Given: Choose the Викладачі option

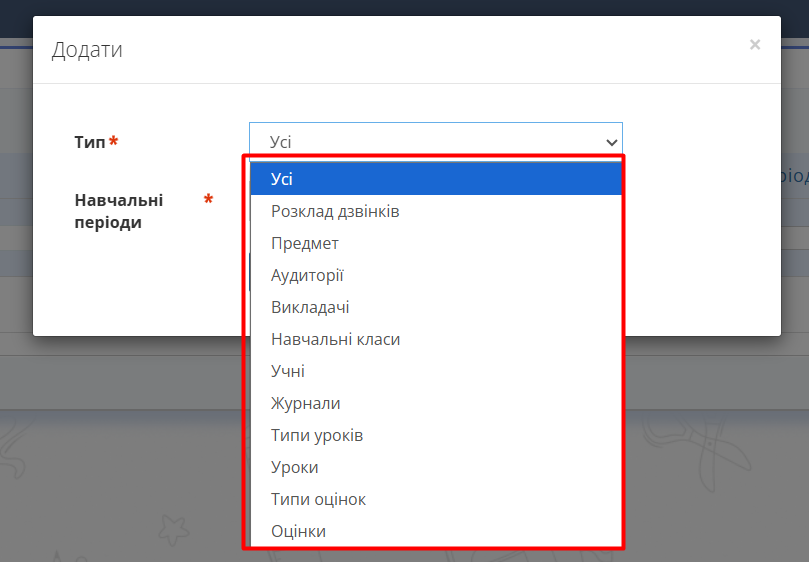Looking at the screenshot, I should (310, 307).
